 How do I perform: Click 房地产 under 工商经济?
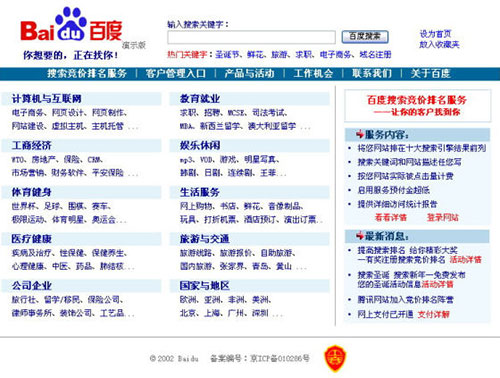(x=43, y=160)
